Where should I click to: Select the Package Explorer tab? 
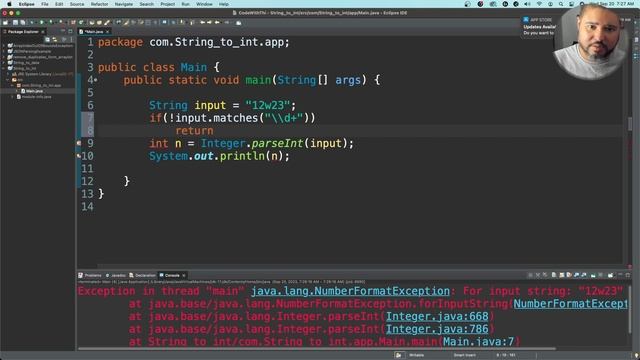[x=23, y=31]
